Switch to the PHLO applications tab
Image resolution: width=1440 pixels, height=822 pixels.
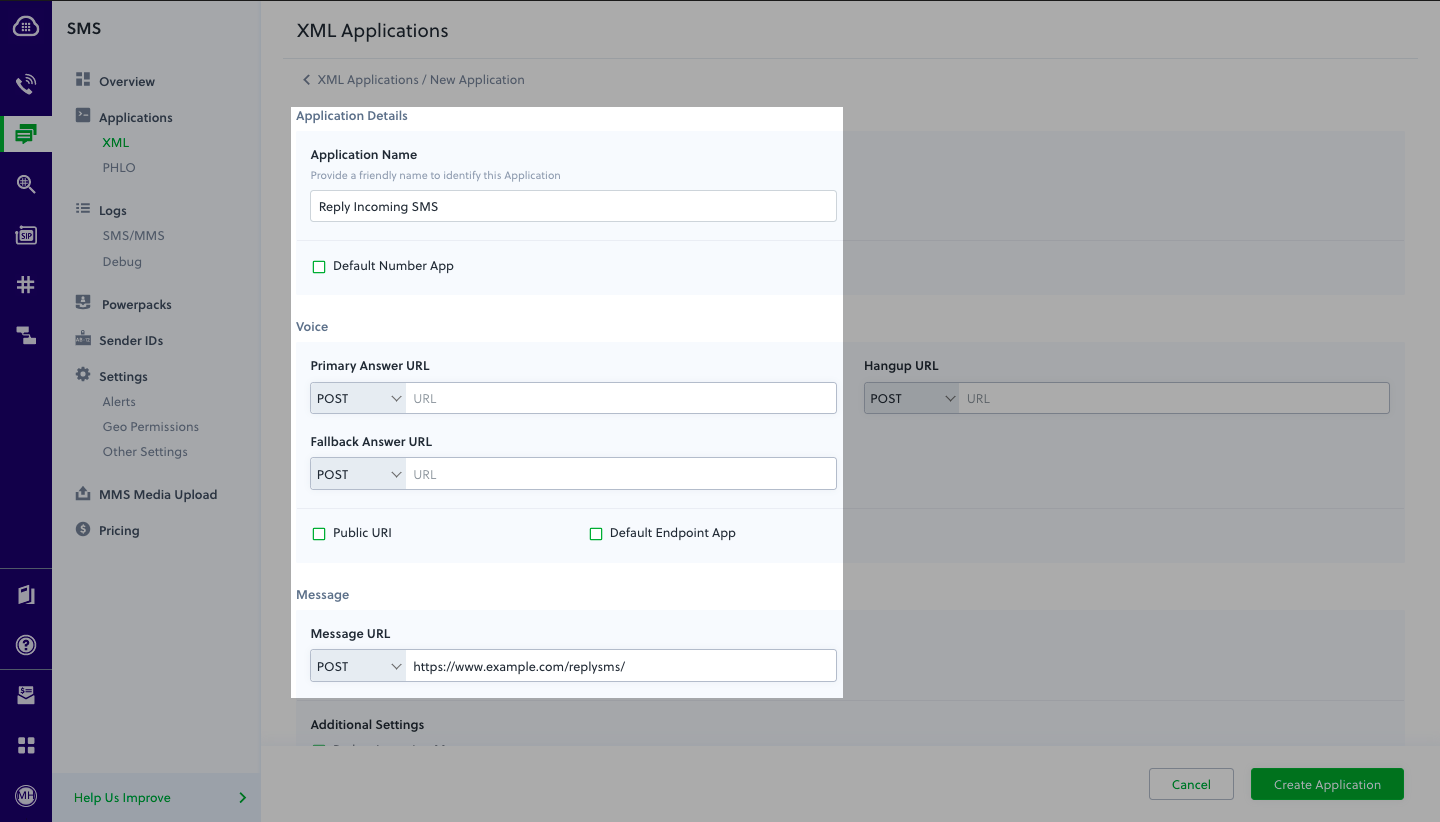(119, 167)
